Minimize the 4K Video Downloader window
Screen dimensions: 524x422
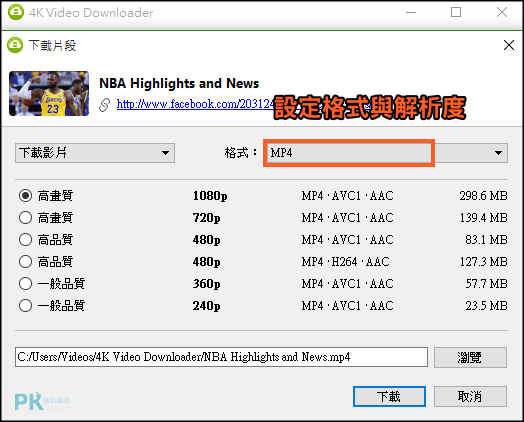pyautogui.click(x=411, y=12)
